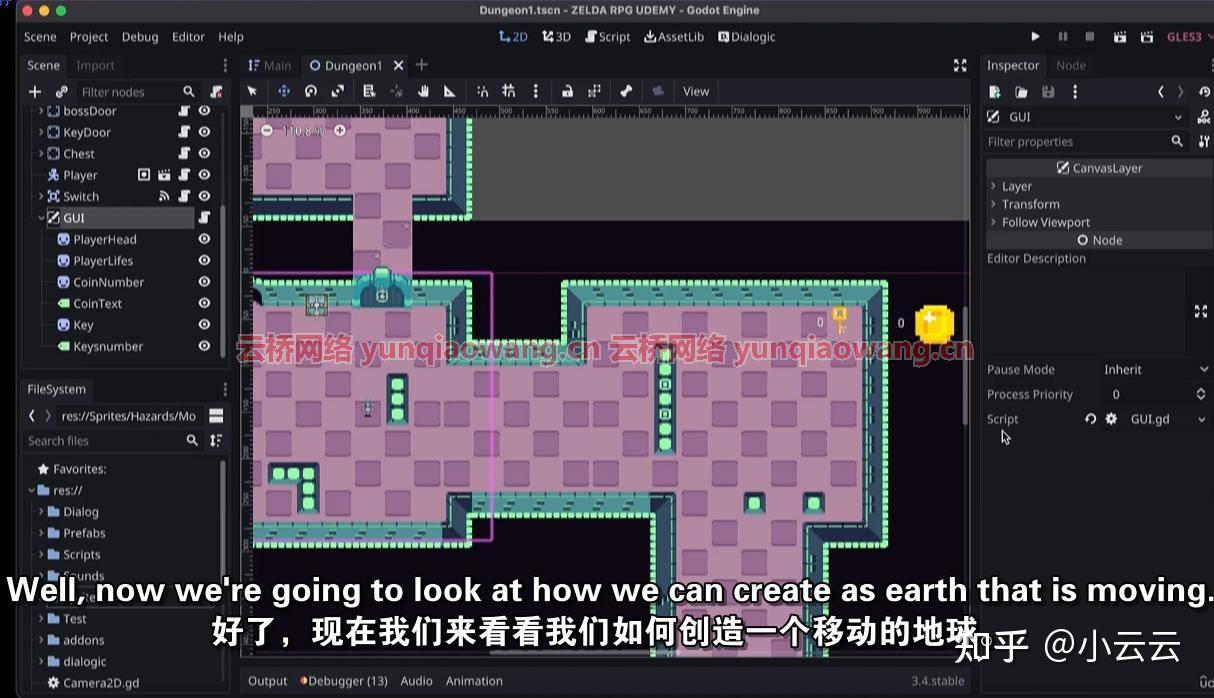This screenshot has height=698, width=1214.
Task: Click the Filter properties search field
Action: [x=1075, y=142]
